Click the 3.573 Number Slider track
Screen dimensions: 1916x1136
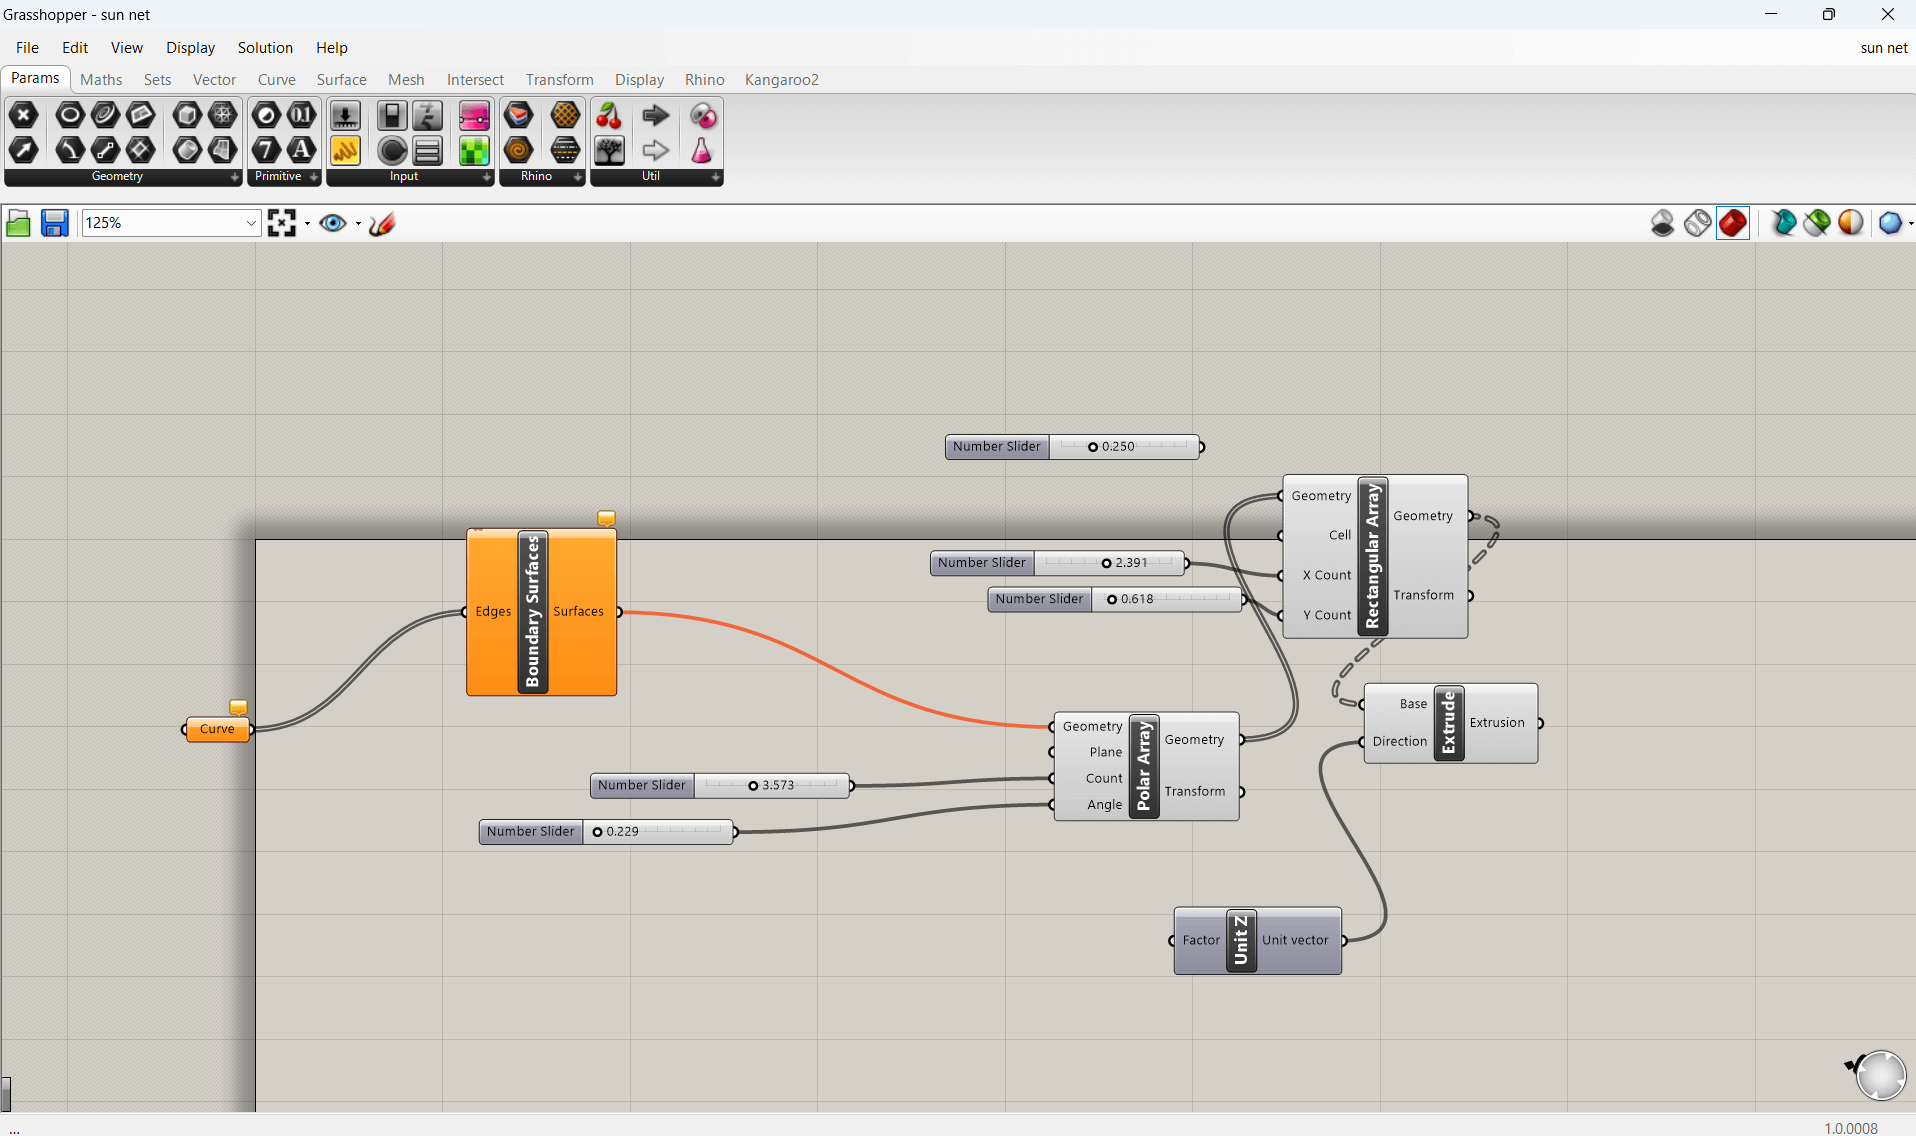tap(771, 786)
